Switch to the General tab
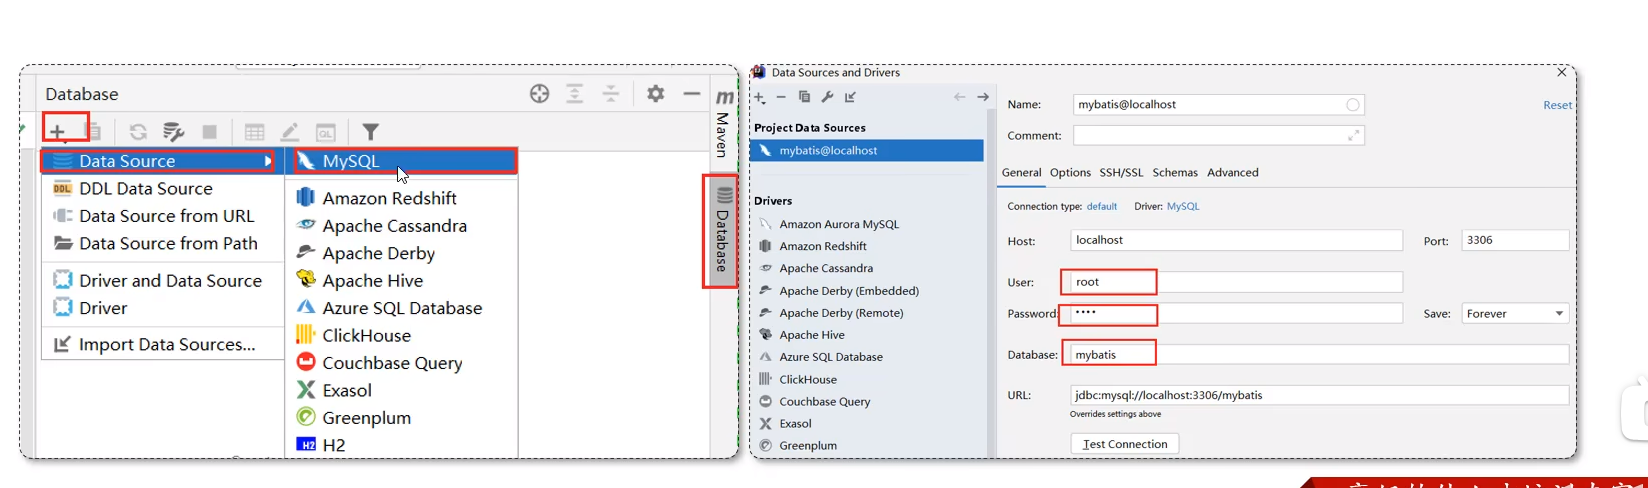The height and width of the screenshot is (488, 1648). [x=1021, y=173]
